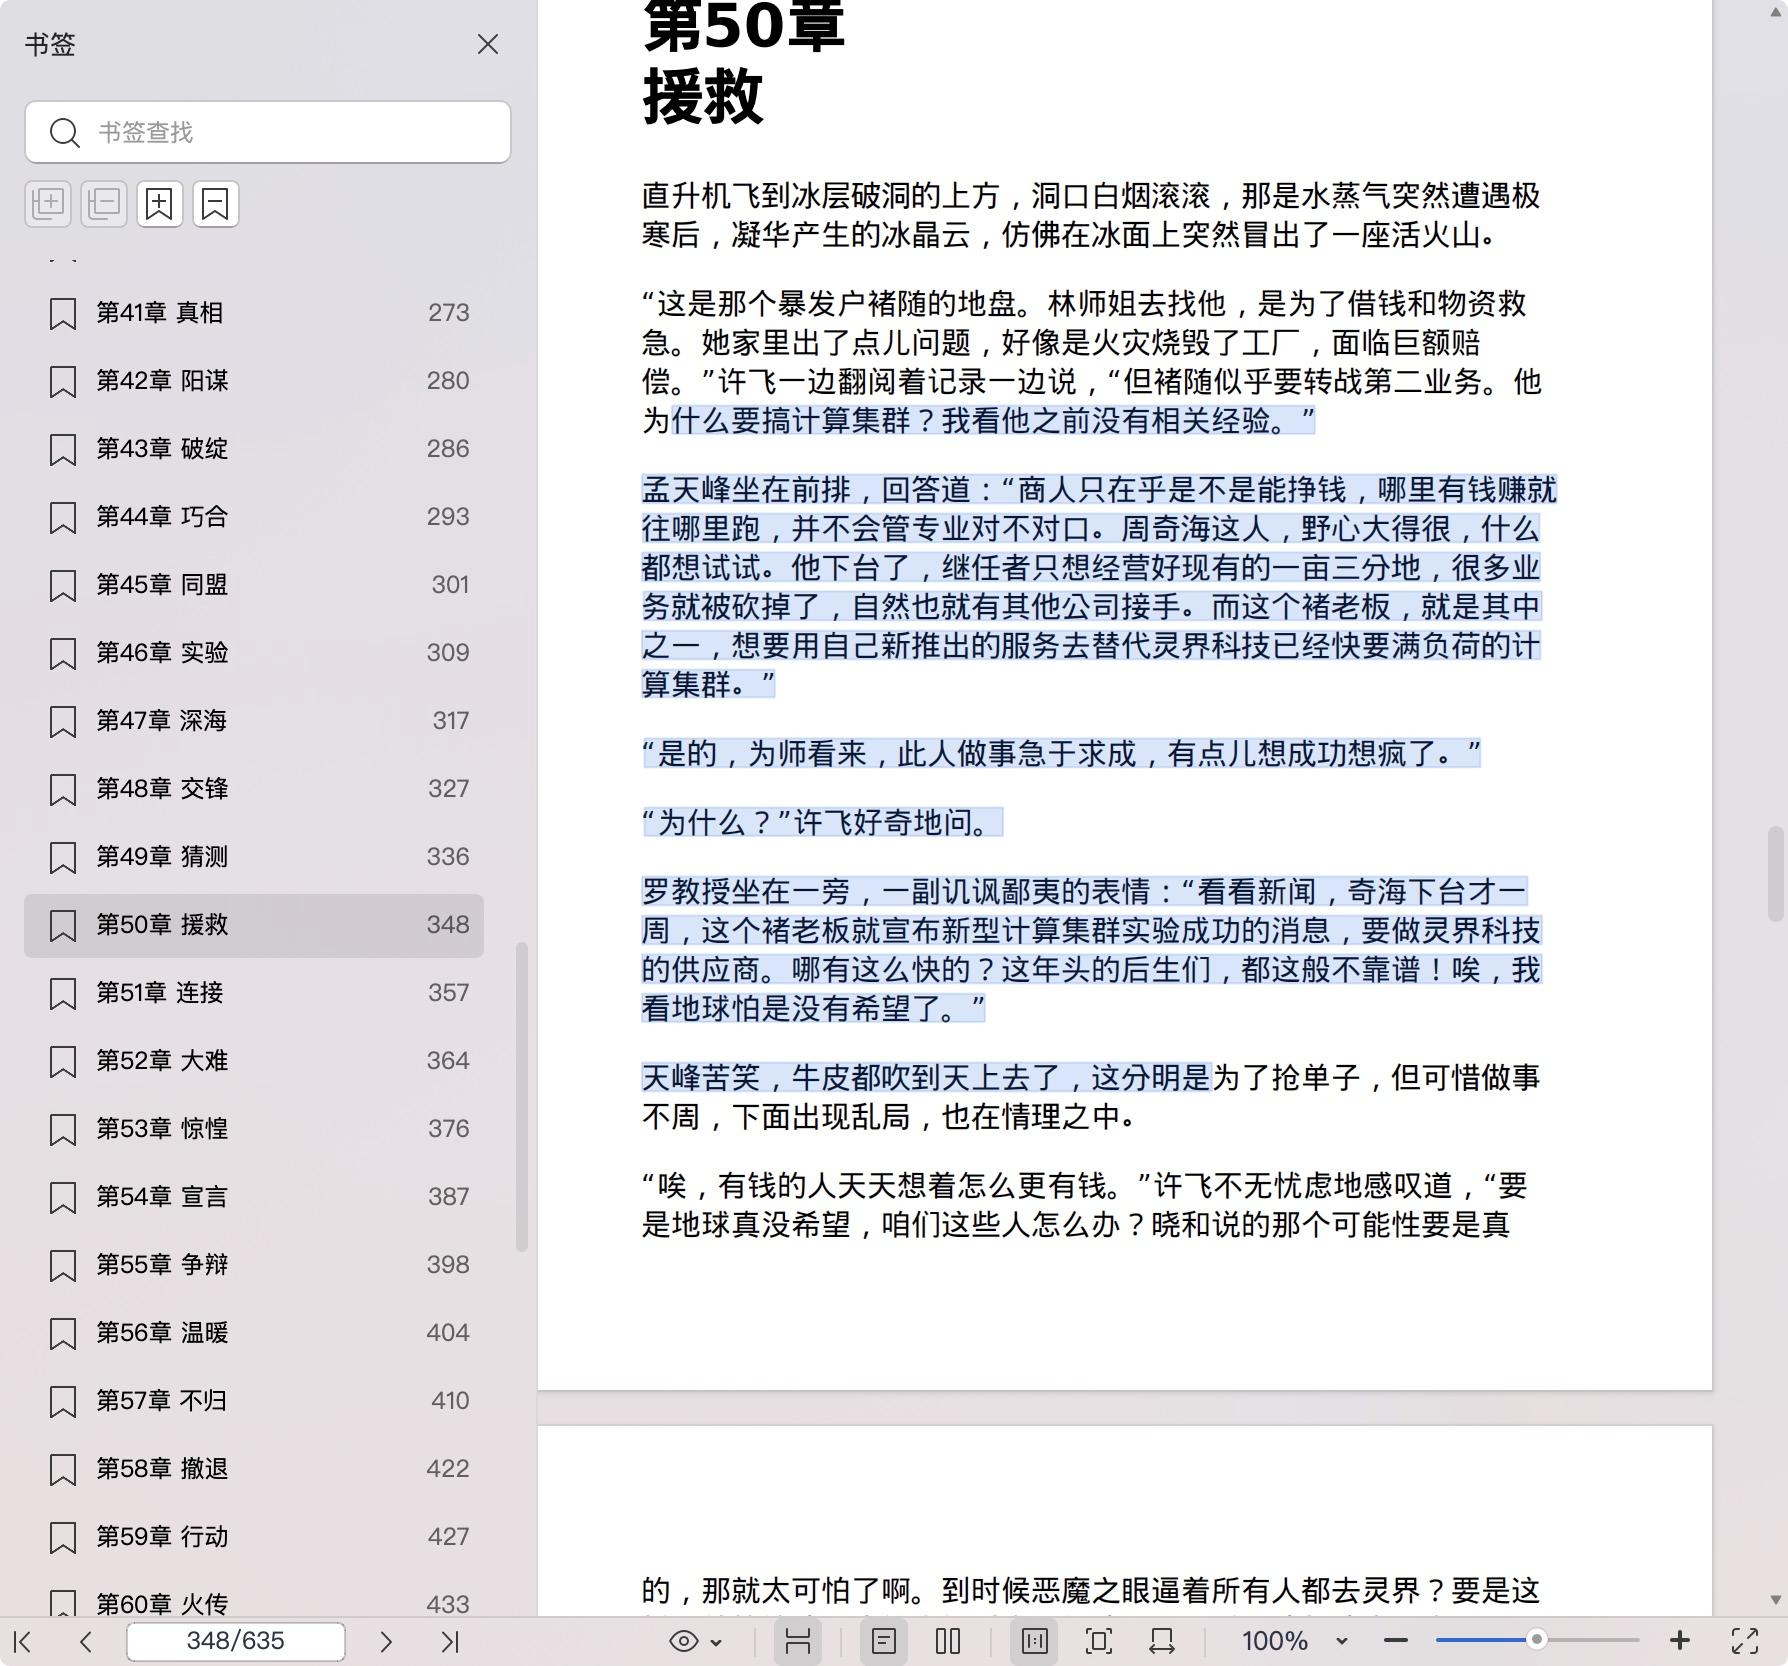Select bookmark 第48章 交锋
The image size is (1788, 1666).
(x=254, y=789)
